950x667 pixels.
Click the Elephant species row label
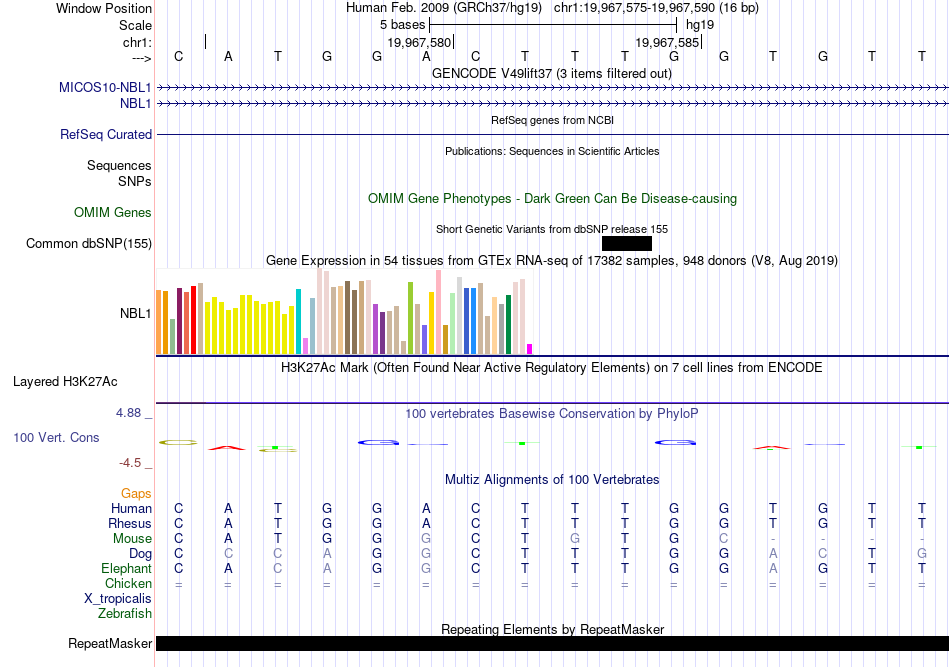pos(126,568)
